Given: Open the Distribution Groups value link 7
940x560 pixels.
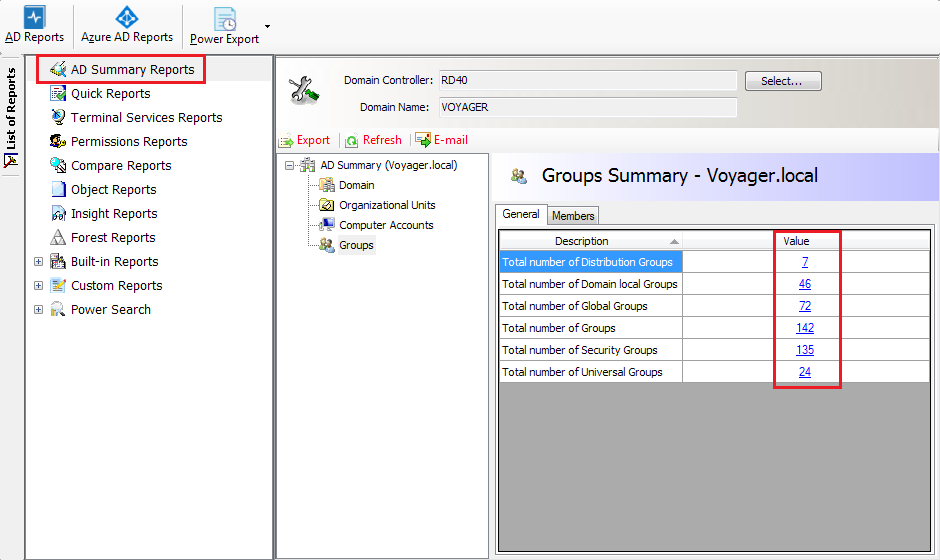Looking at the screenshot, I should (x=805, y=262).
